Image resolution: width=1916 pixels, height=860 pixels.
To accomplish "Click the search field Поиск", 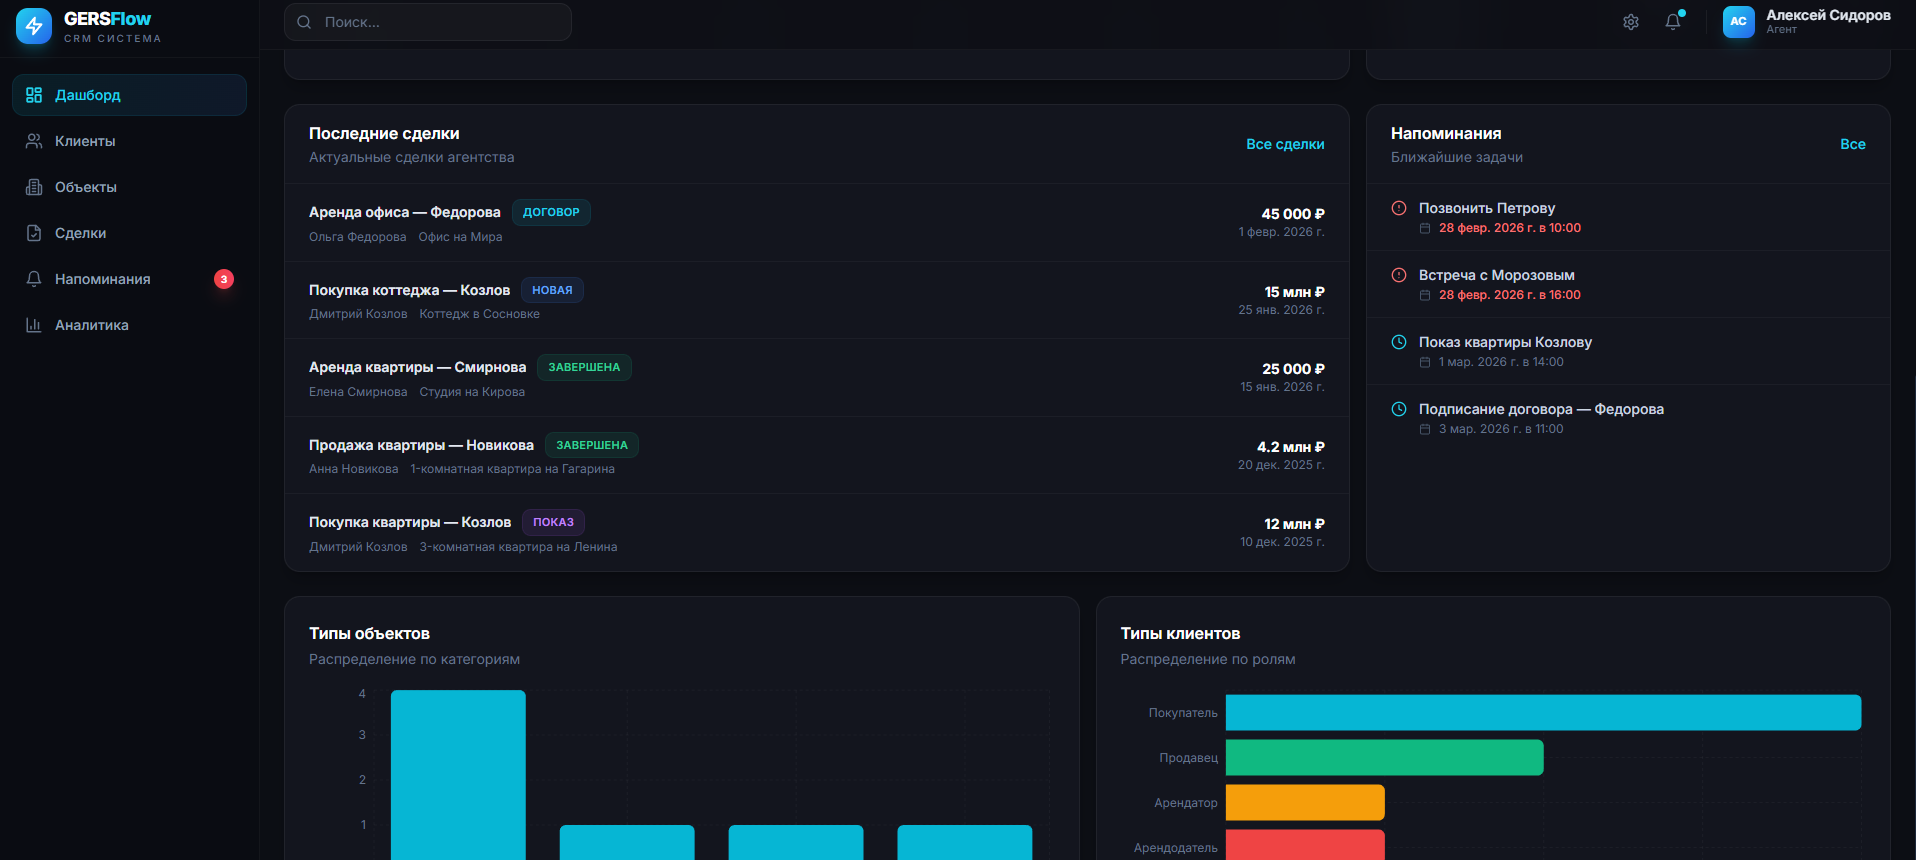I will [428, 22].
